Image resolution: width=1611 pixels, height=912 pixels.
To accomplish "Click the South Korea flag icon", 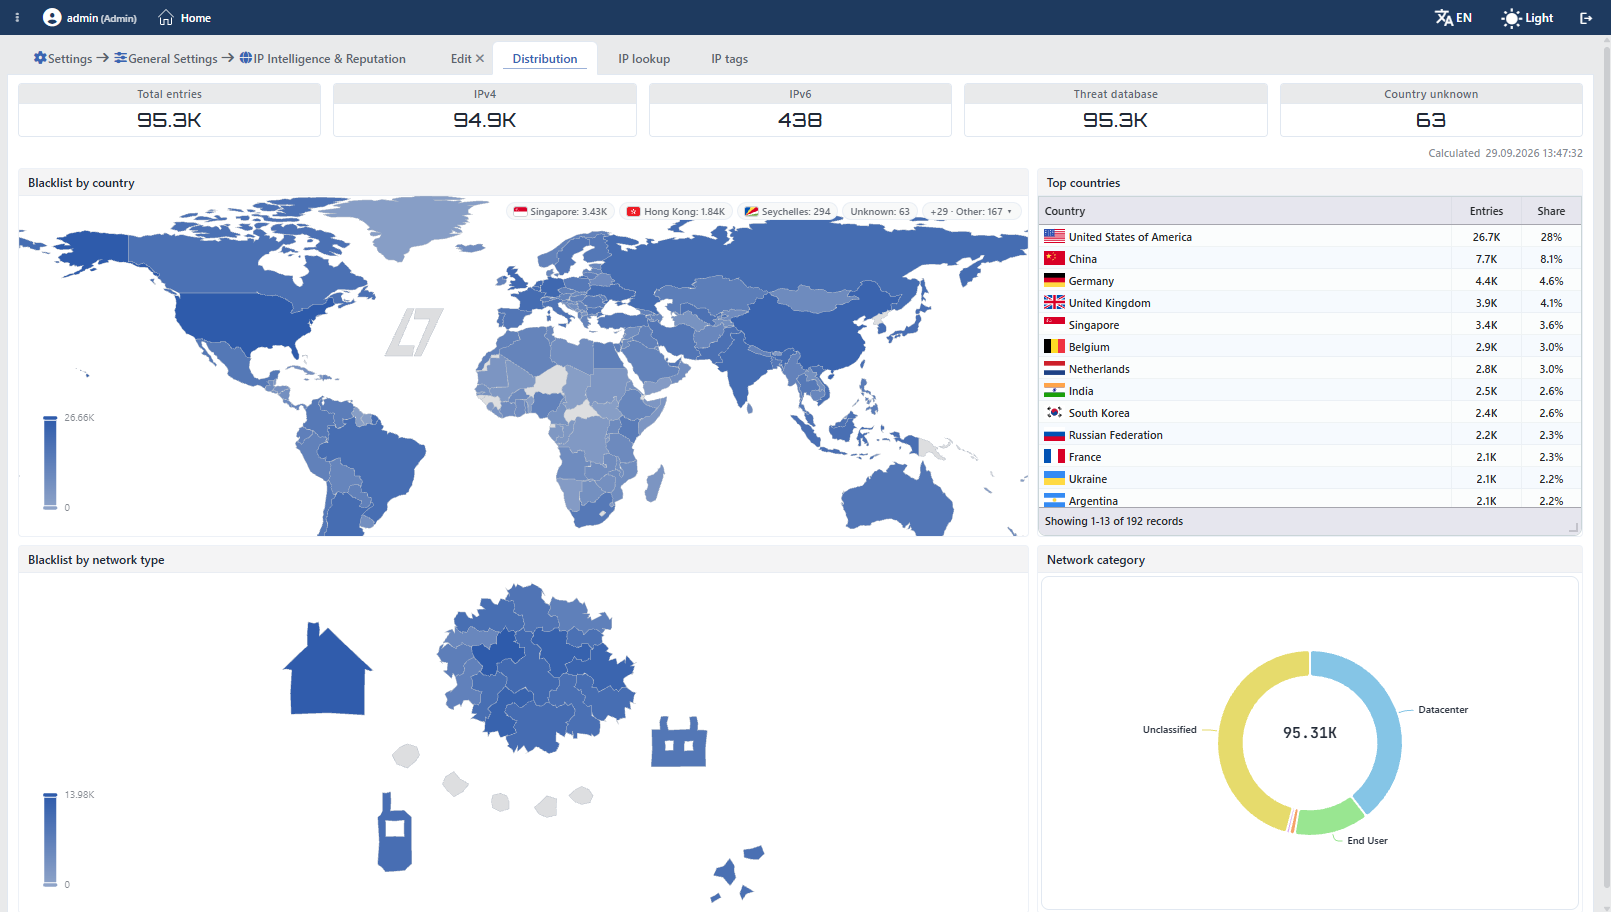I will click(1054, 412).
